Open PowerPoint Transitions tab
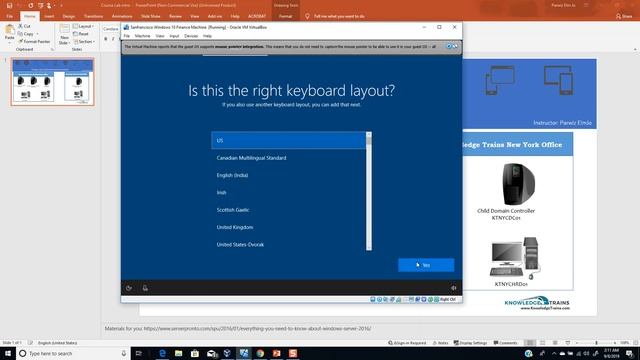 tap(93, 16)
